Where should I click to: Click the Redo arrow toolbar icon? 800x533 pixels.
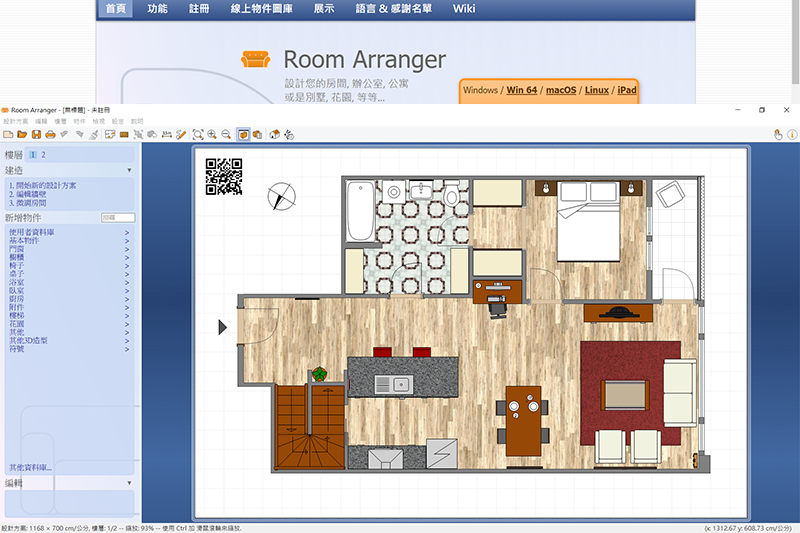(79, 134)
